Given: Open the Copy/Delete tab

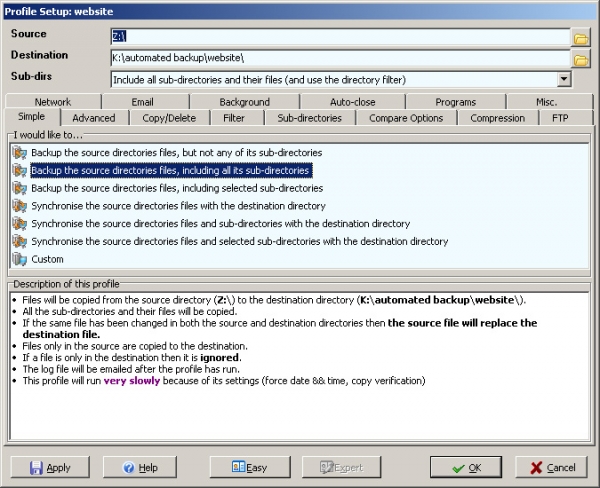Looking at the screenshot, I should coord(168,118).
